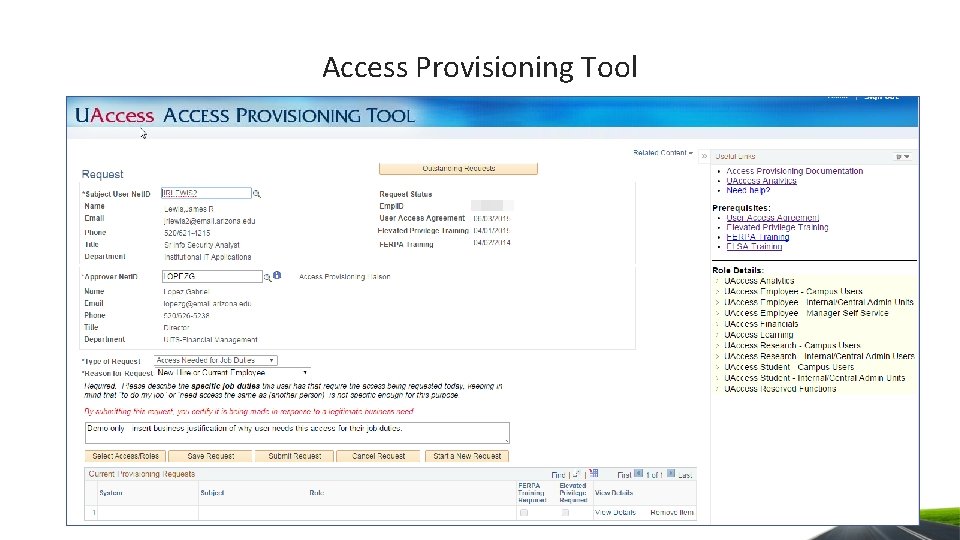Click the Subject column header

(212, 493)
